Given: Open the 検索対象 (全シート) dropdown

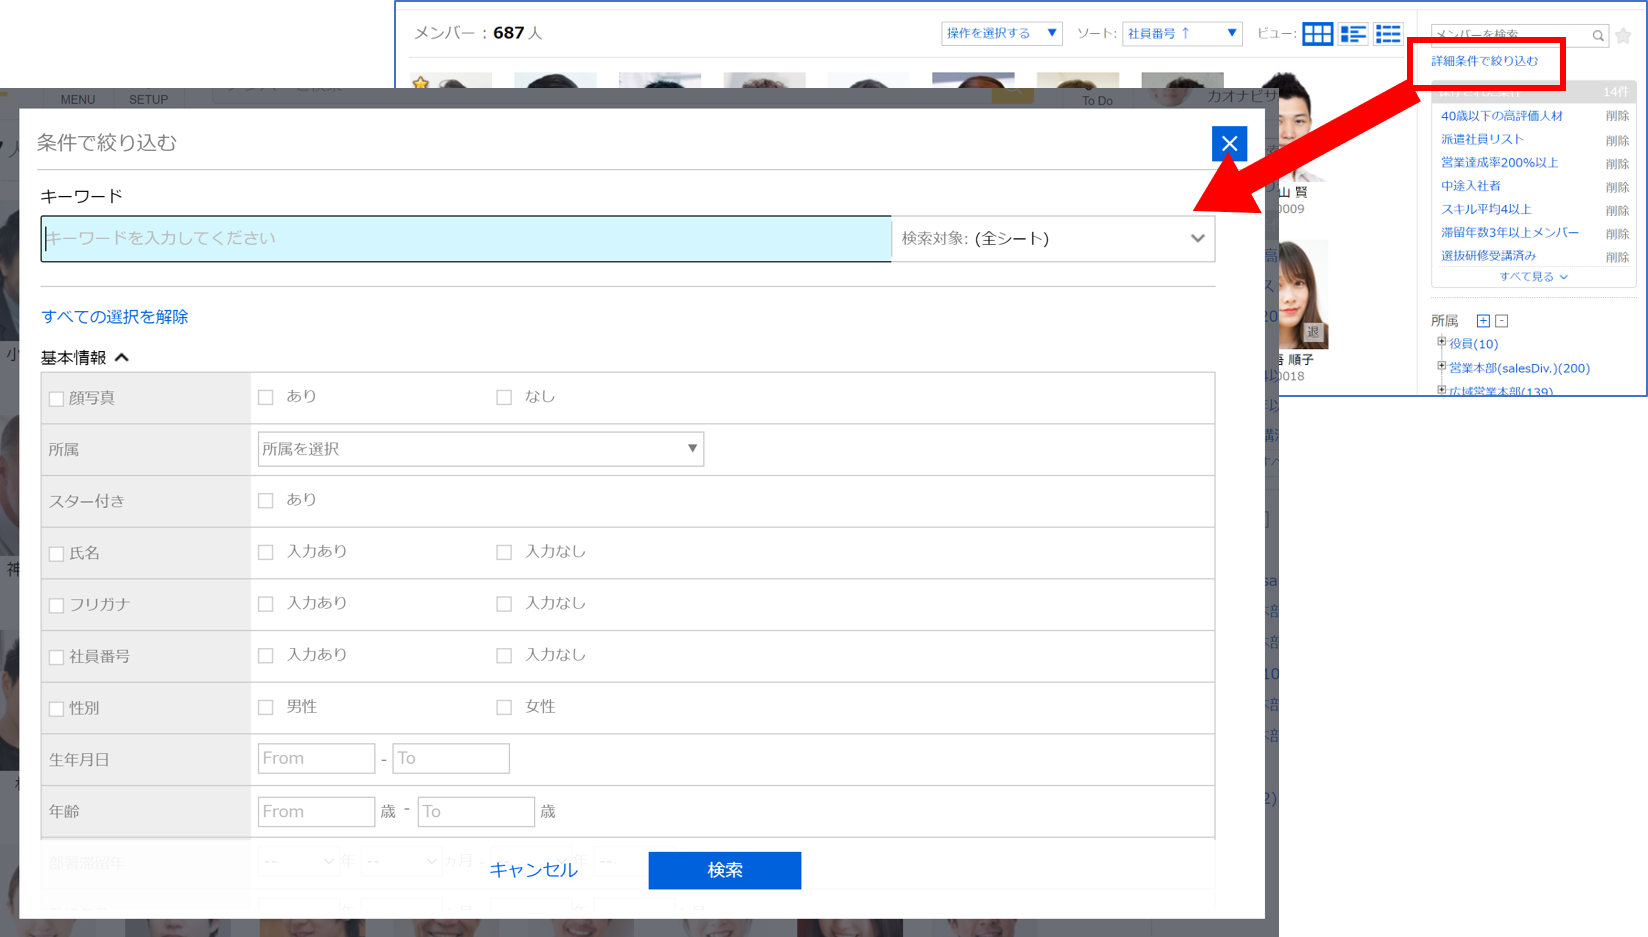Looking at the screenshot, I should [1052, 239].
